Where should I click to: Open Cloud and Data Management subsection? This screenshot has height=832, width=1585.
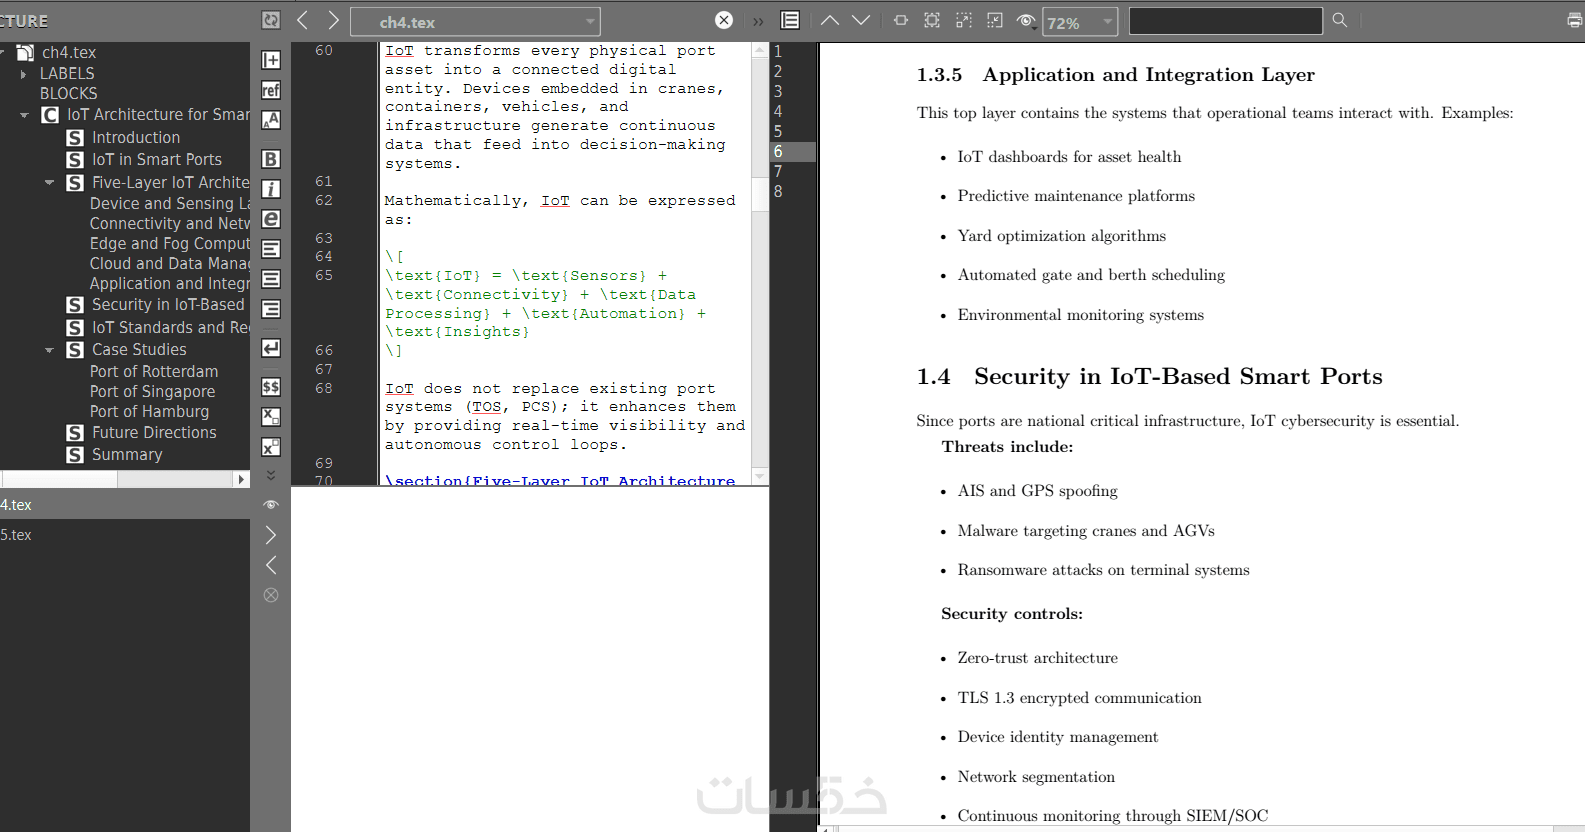[x=170, y=264]
